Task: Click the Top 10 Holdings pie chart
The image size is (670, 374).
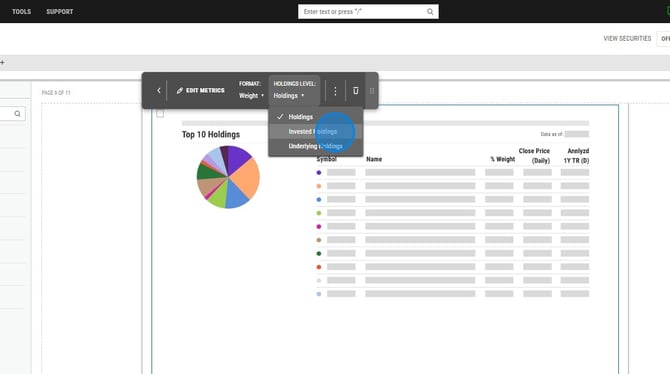Action: click(228, 177)
